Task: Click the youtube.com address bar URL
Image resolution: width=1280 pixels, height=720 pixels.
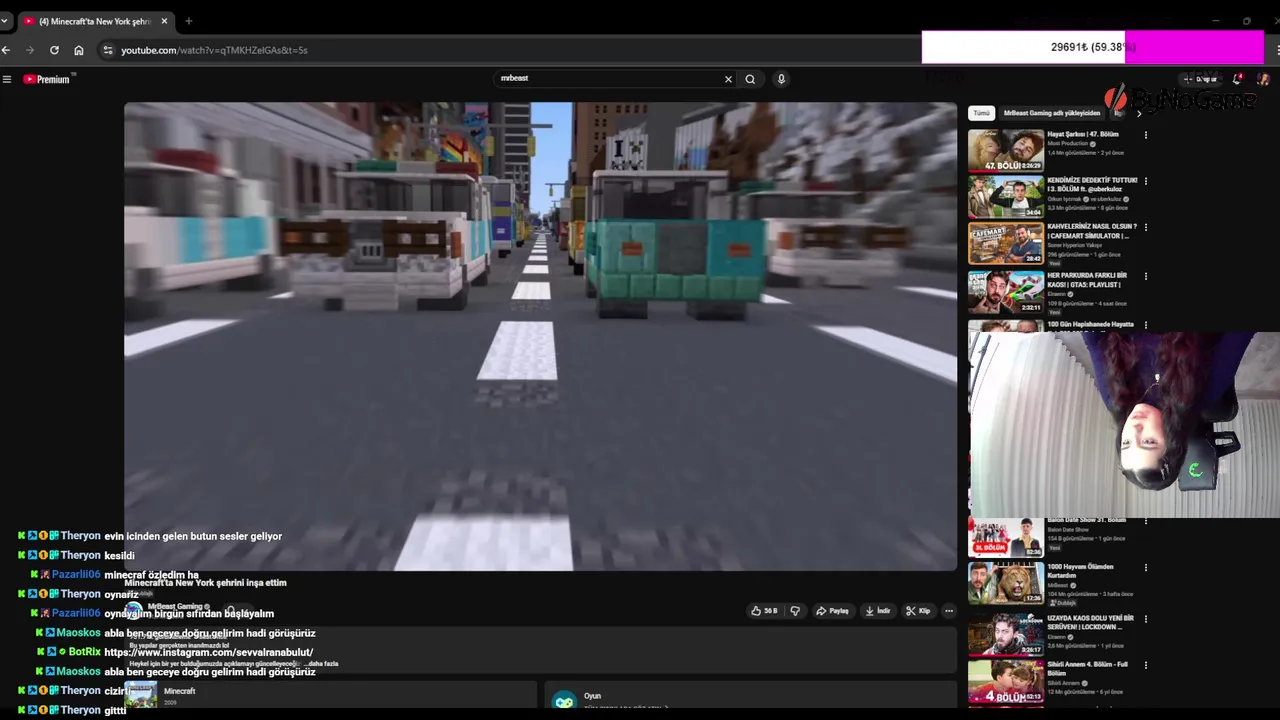Action: 214,50
